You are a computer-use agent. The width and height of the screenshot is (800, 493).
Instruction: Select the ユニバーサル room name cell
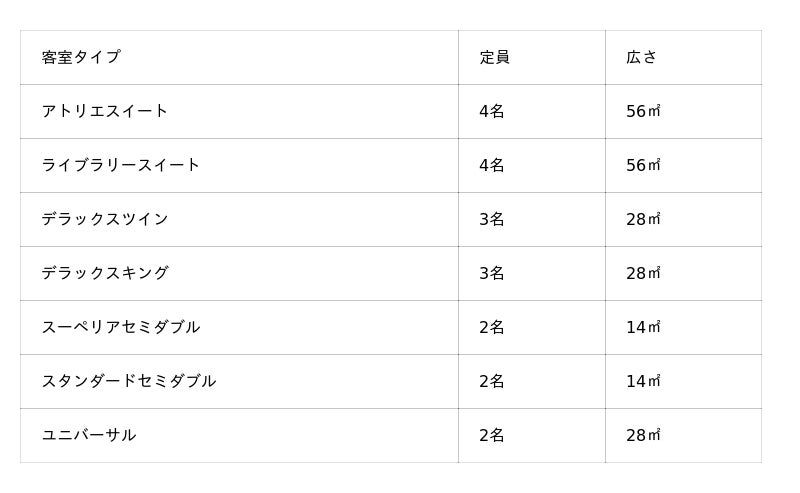89,435
